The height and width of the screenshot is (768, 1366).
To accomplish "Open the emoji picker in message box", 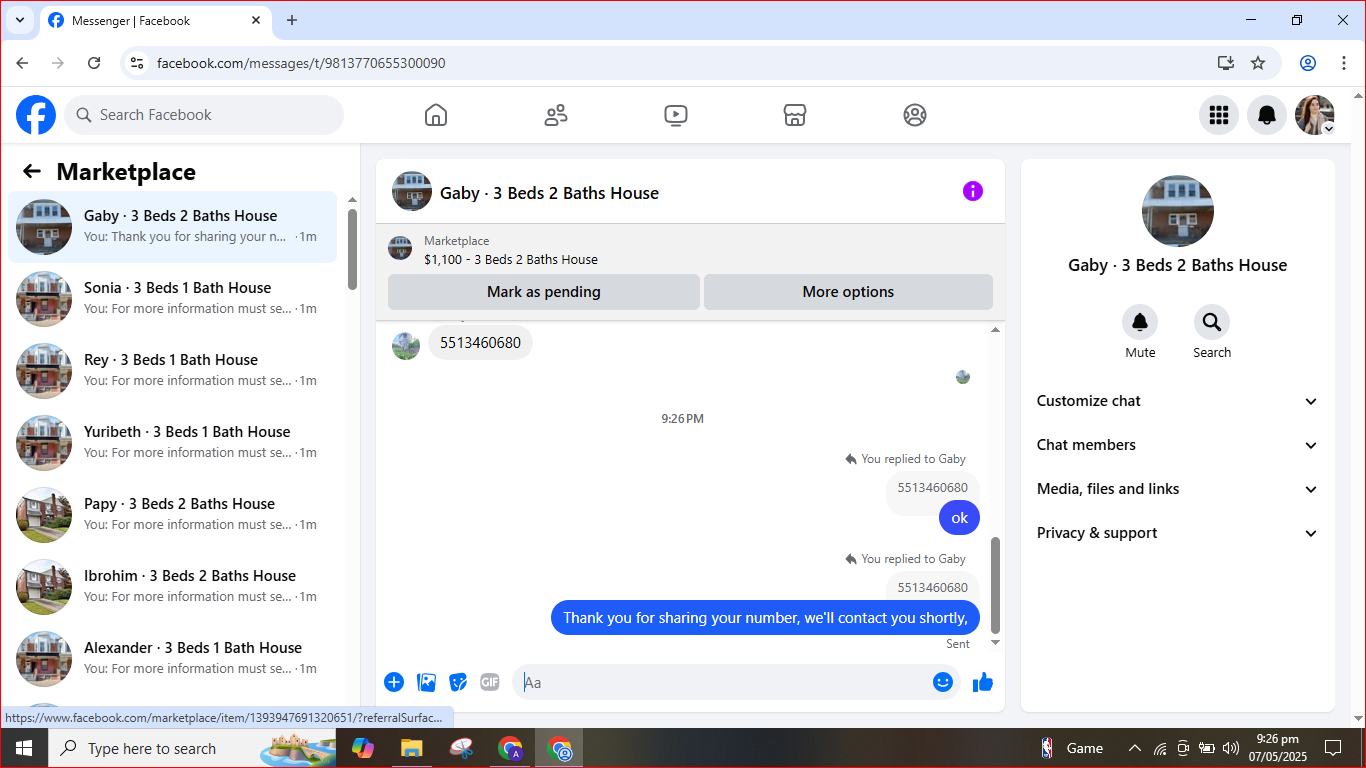I will 943,682.
